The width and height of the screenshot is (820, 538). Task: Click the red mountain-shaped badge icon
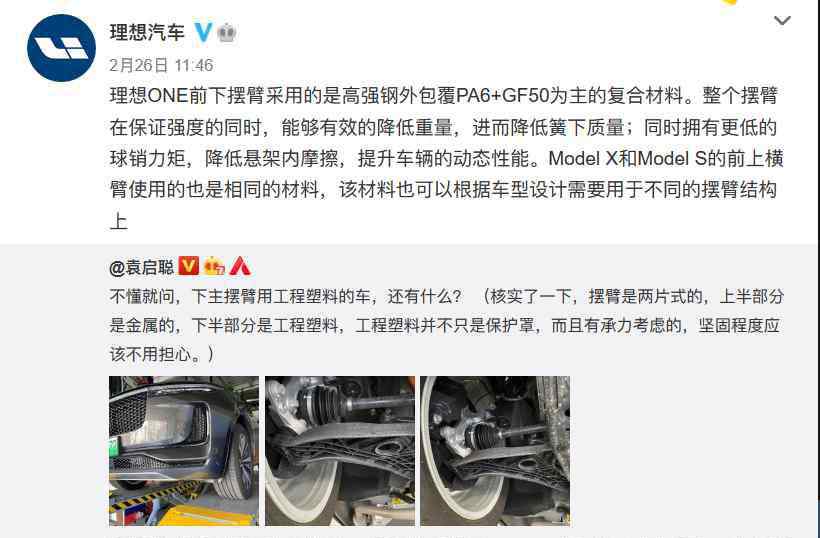coord(240,266)
